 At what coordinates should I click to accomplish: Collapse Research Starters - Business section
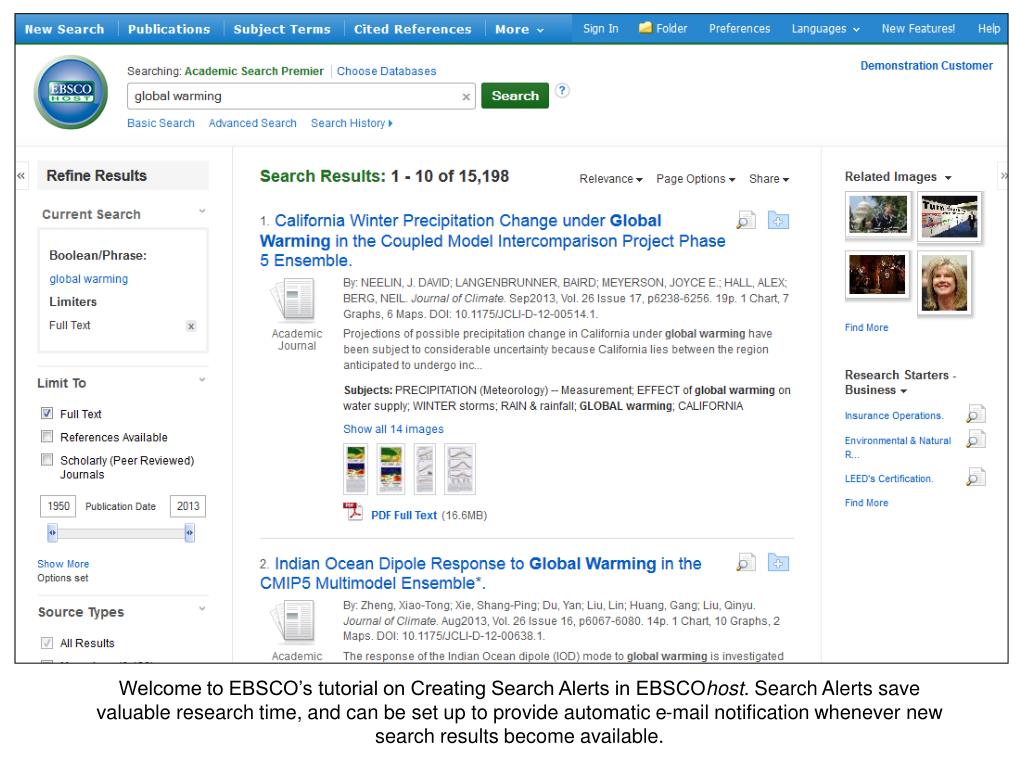(903, 391)
